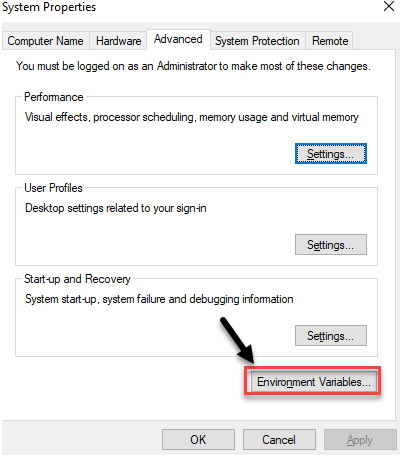This screenshot has height=455, width=400.
Task: Cancel the System Properties dialog
Action: (x=279, y=440)
